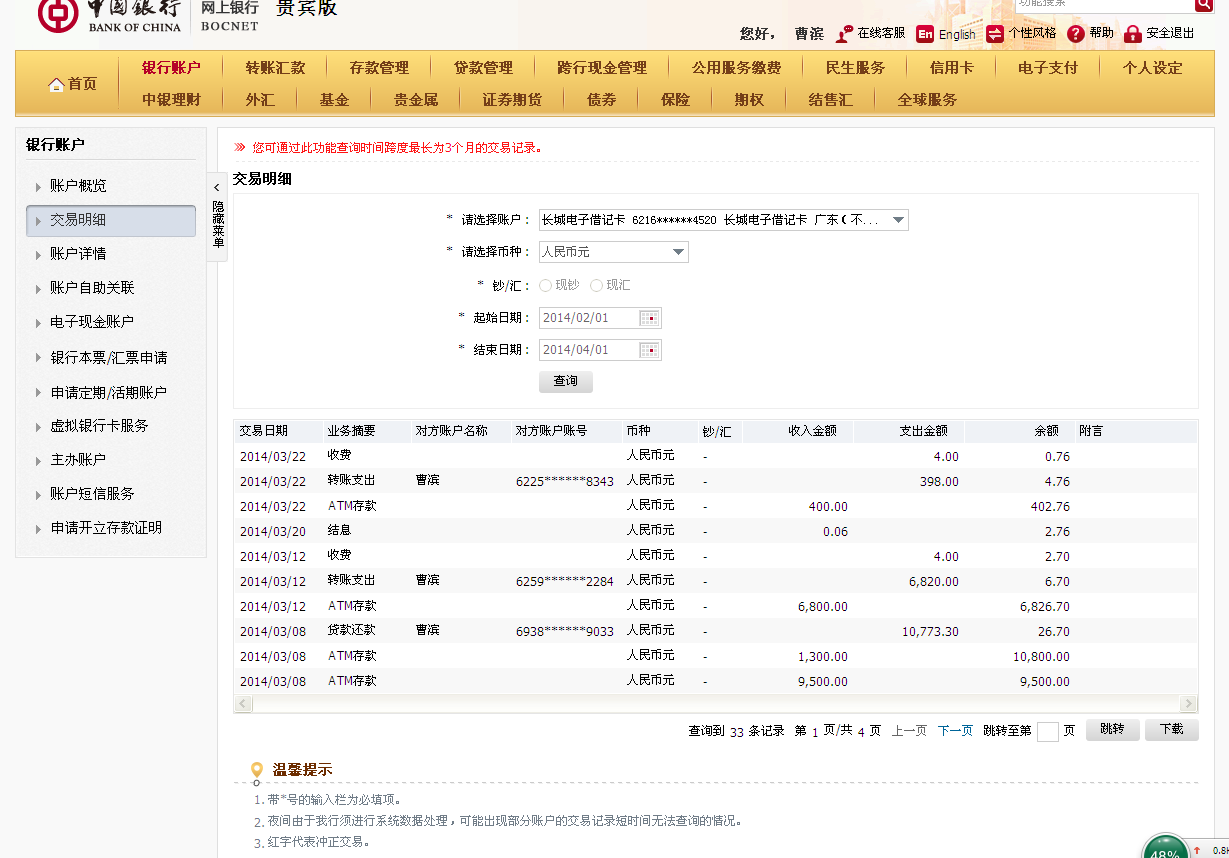
Task: Expand 账户详情 in the left sidebar
Action: coord(78,254)
